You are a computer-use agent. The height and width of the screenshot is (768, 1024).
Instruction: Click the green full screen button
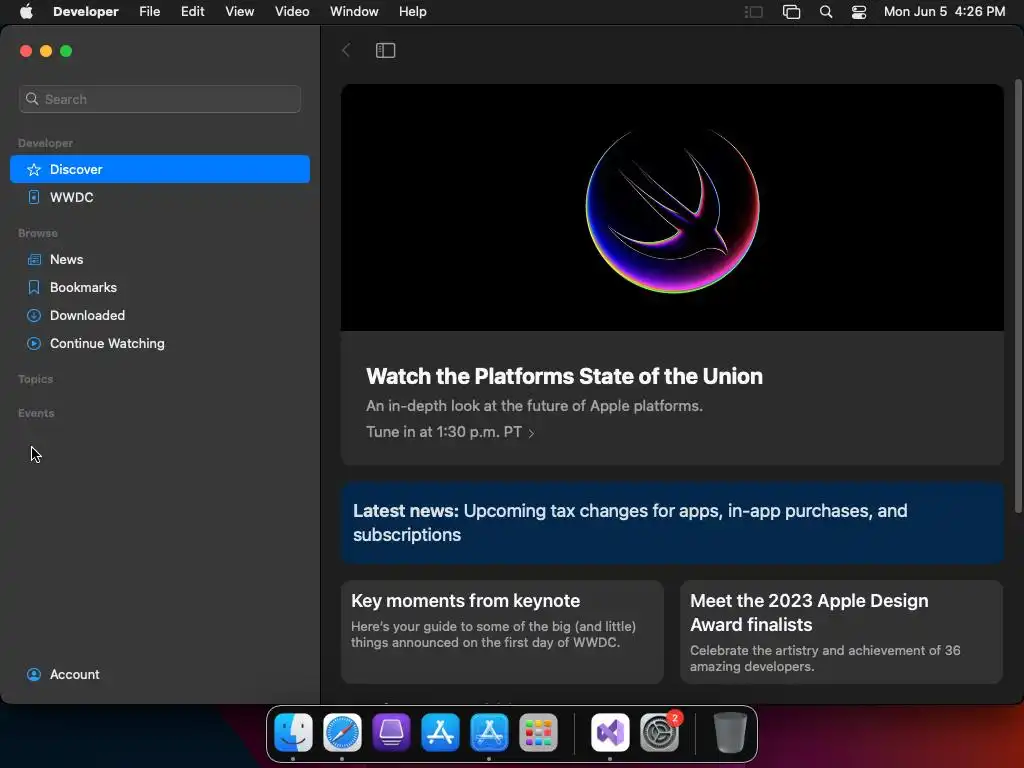[x=66, y=51]
